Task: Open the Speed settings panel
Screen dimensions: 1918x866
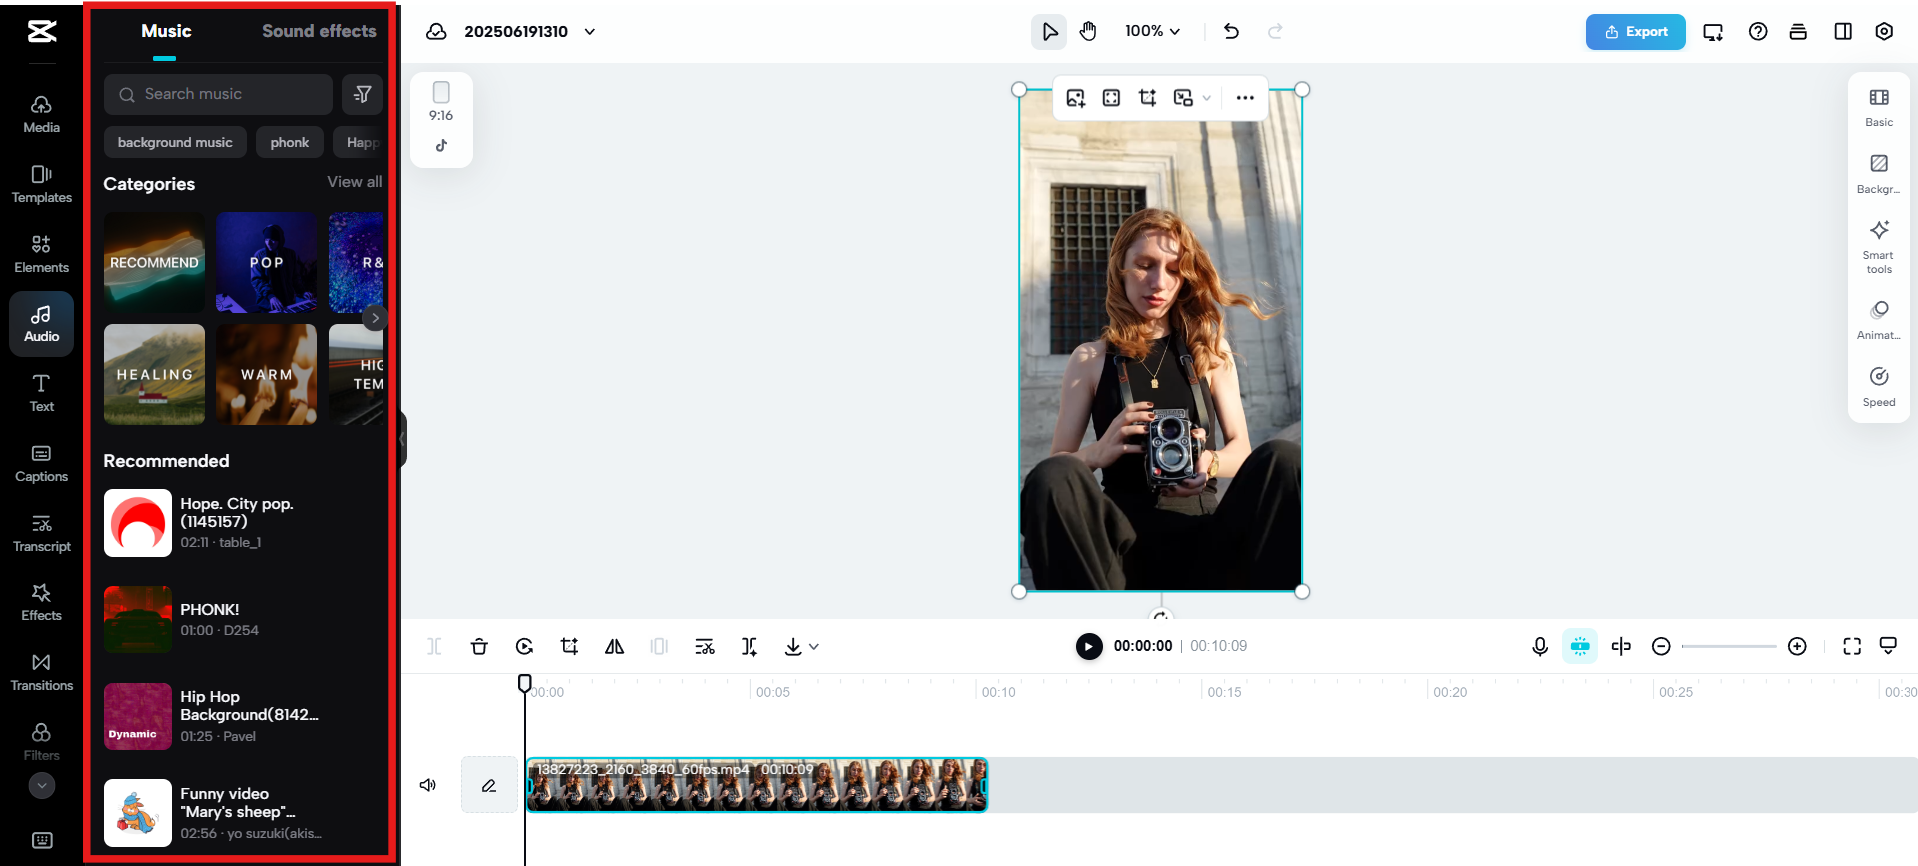Action: 1879,386
